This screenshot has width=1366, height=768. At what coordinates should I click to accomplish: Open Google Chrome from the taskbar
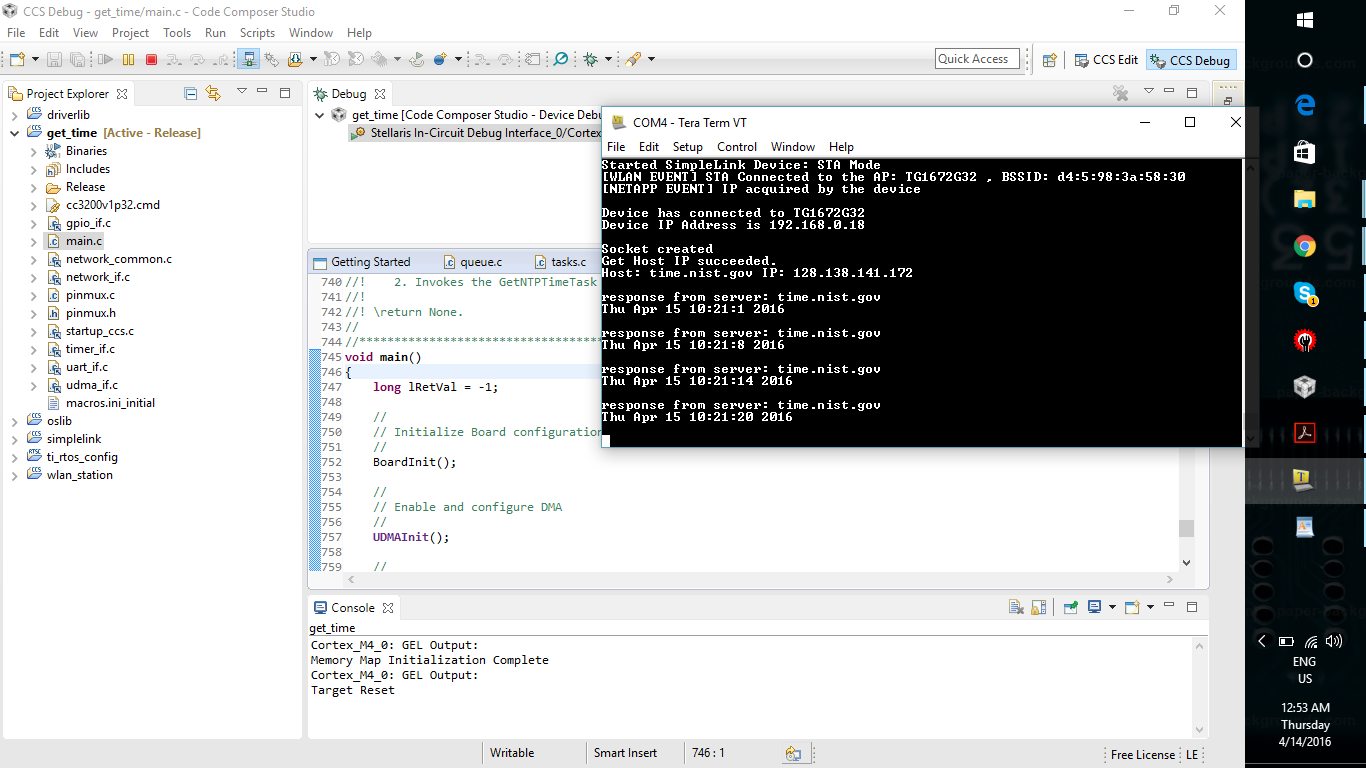(x=1304, y=246)
